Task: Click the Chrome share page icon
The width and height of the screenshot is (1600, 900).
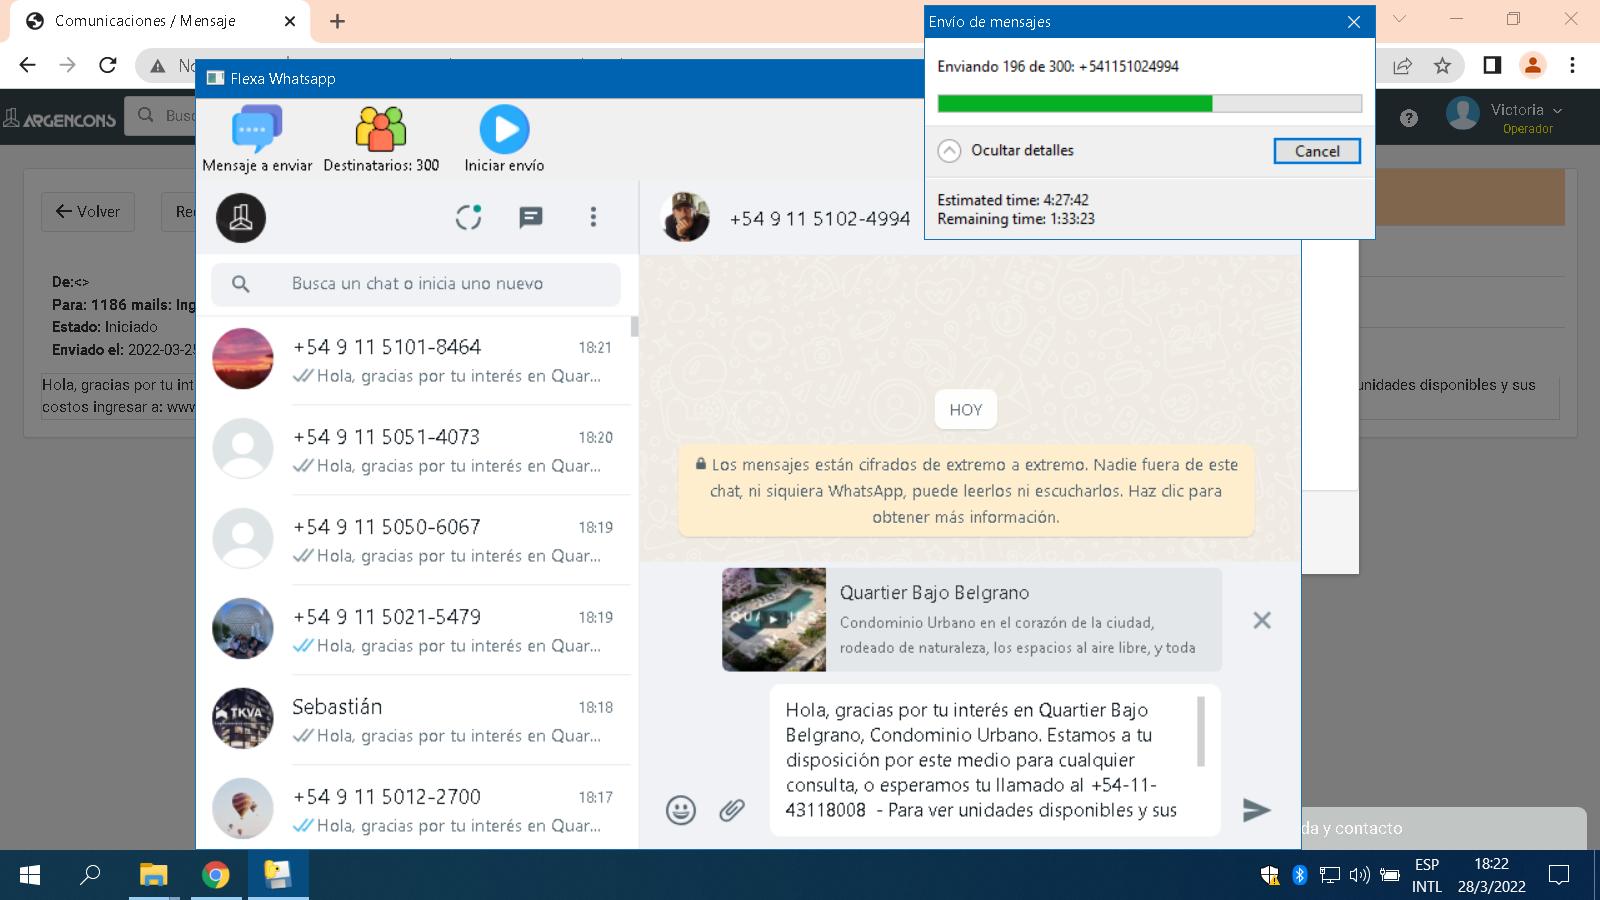Action: tap(1402, 66)
